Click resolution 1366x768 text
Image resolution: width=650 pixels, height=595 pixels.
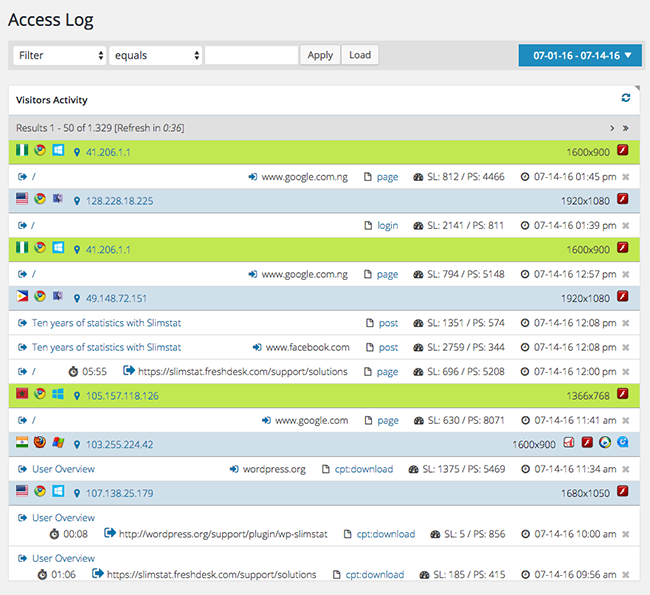click(588, 396)
